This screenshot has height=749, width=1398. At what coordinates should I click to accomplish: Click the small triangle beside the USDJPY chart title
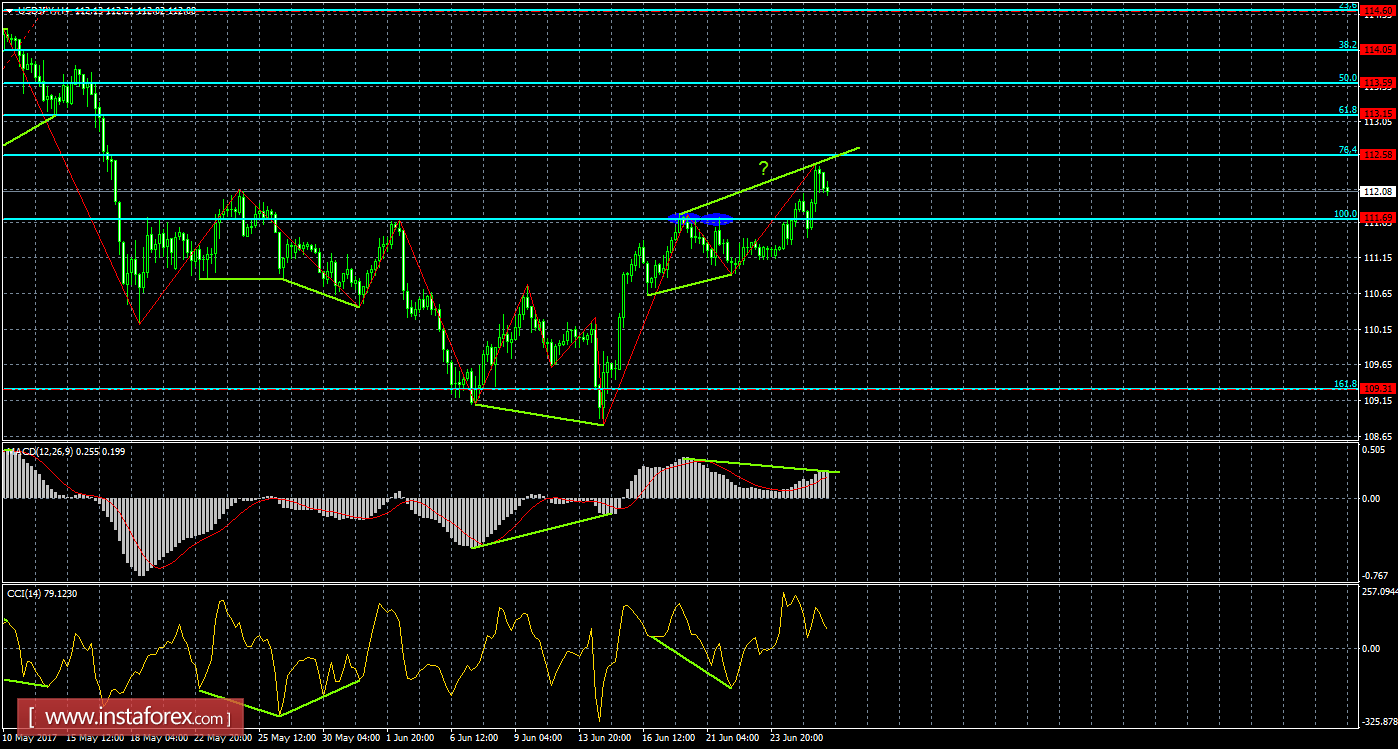pyautogui.click(x=8, y=10)
